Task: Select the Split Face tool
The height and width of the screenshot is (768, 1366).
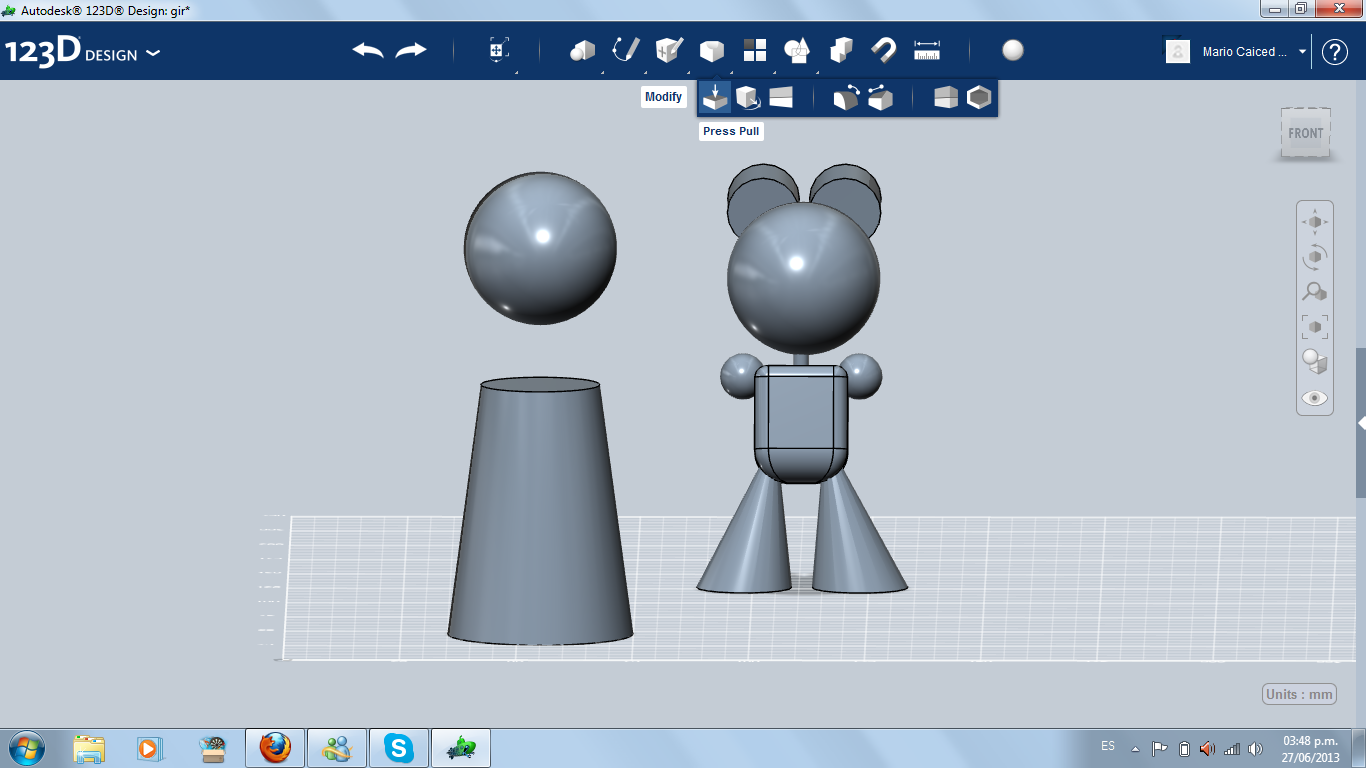Action: click(x=781, y=98)
